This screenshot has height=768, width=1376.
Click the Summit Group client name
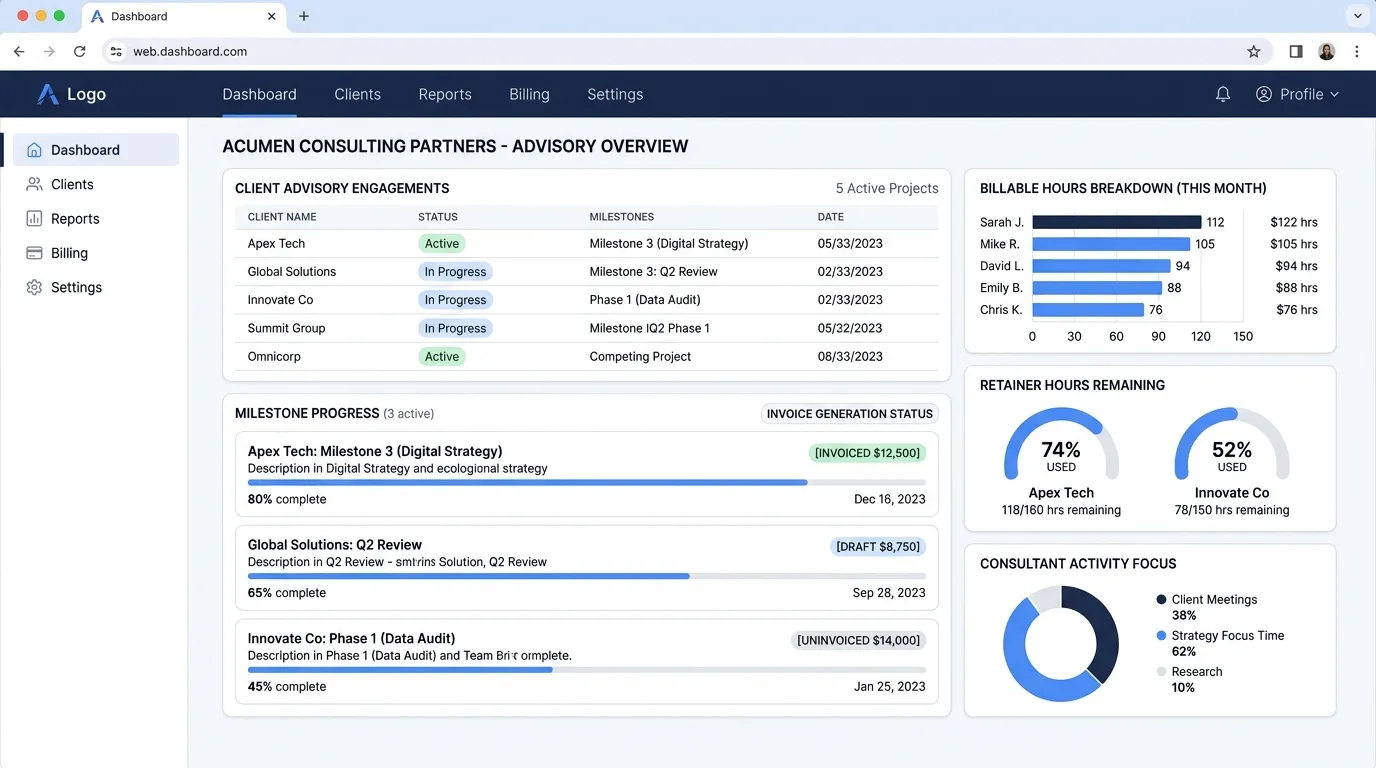(286, 328)
